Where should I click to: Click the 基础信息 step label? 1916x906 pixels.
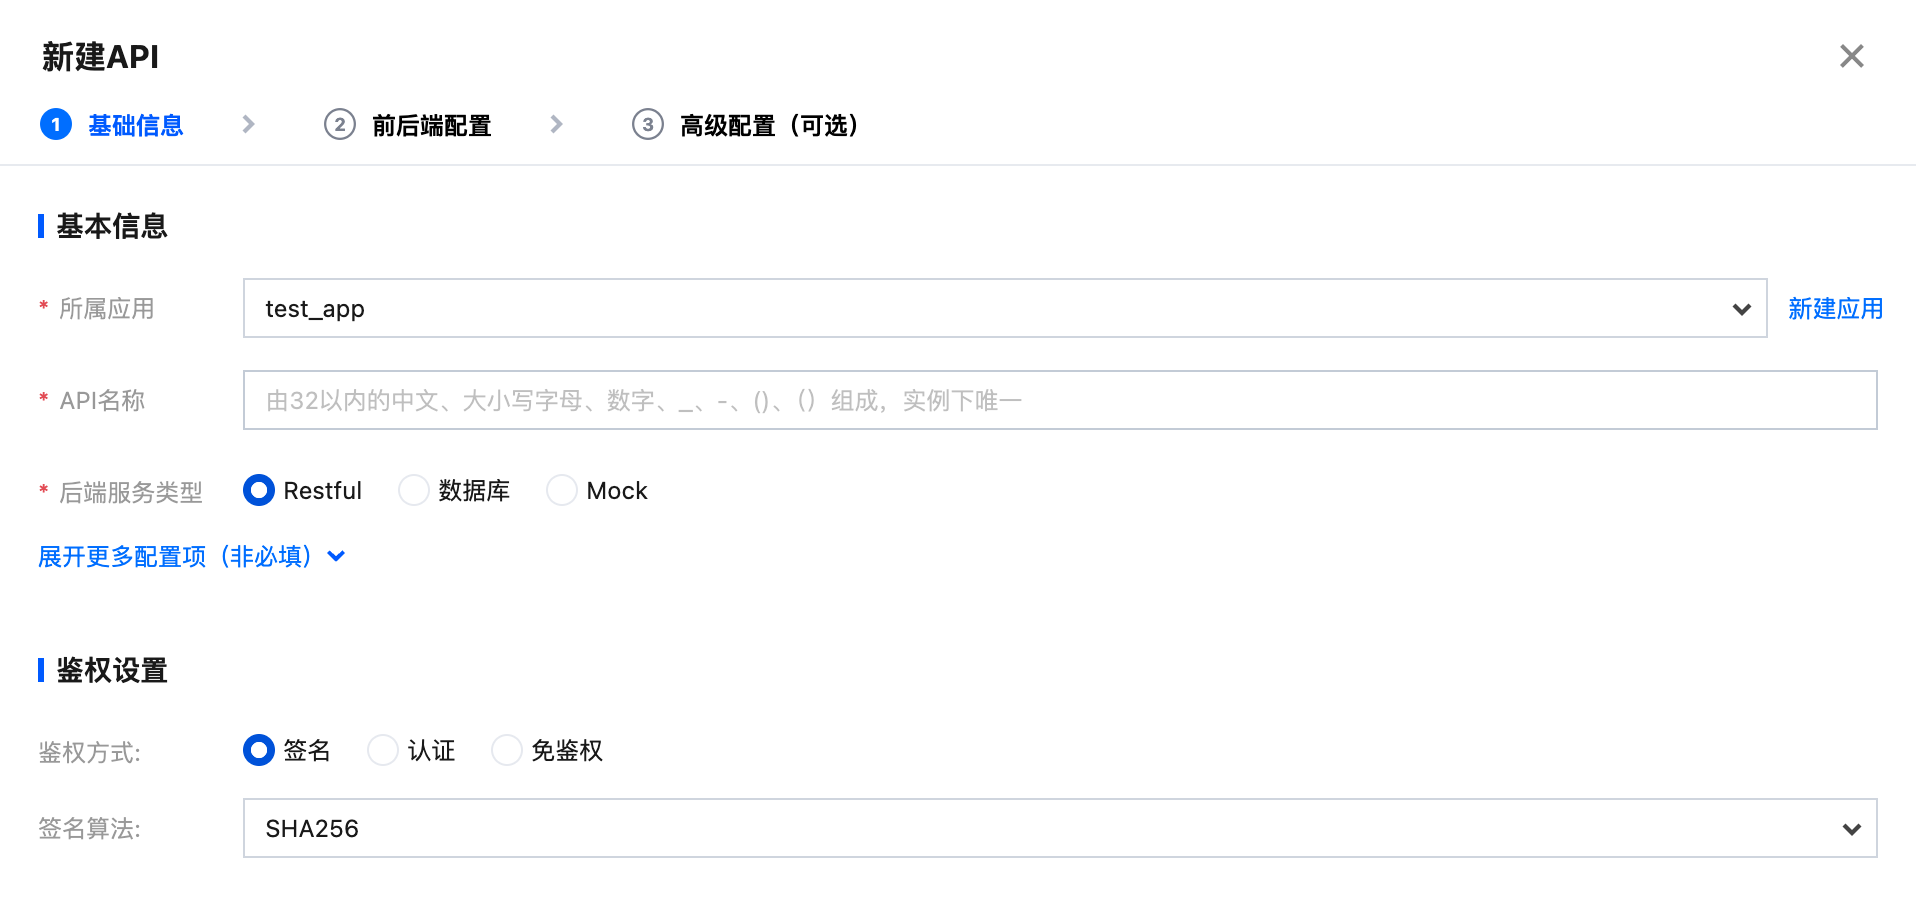(x=136, y=126)
